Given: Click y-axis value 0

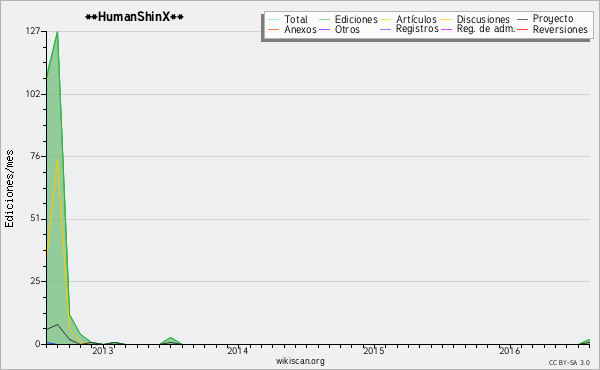Looking at the screenshot, I should tap(38, 344).
